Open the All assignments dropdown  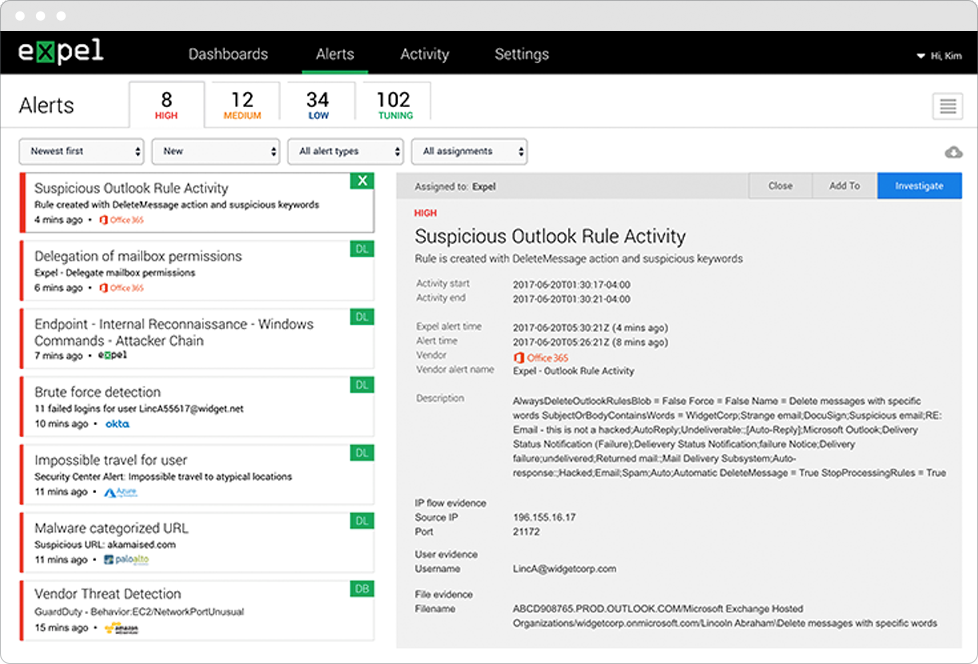pyautogui.click(x=469, y=152)
